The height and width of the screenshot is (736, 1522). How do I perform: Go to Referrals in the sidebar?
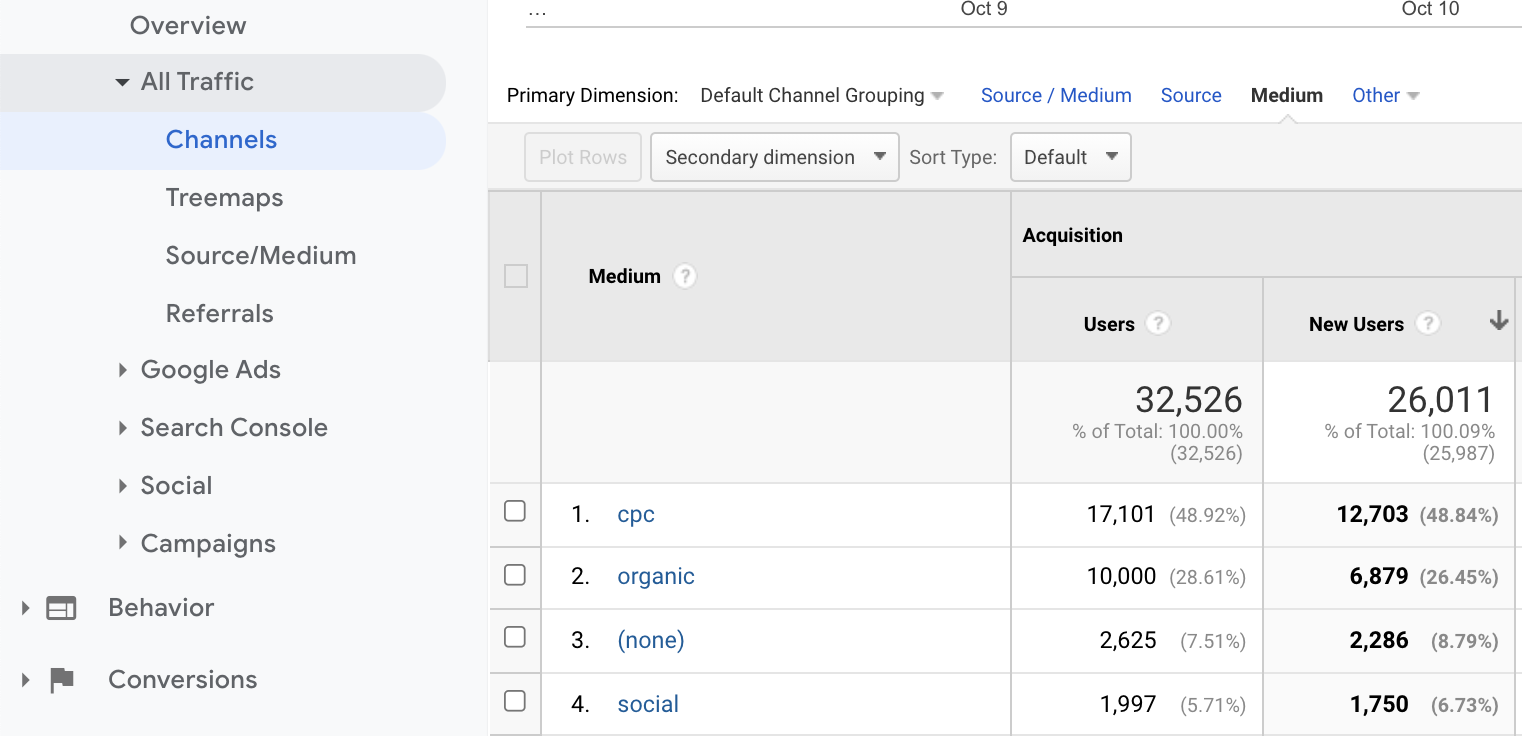coord(219,314)
